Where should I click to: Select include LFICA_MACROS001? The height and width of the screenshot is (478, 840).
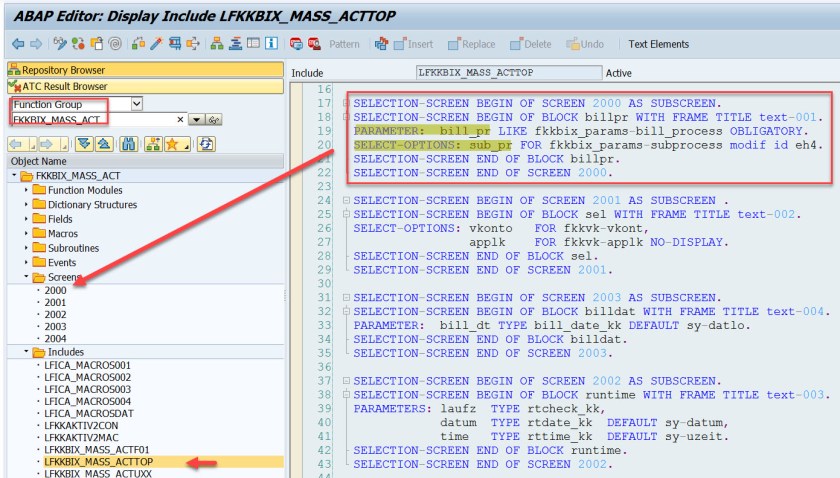pyautogui.click(x=87, y=365)
